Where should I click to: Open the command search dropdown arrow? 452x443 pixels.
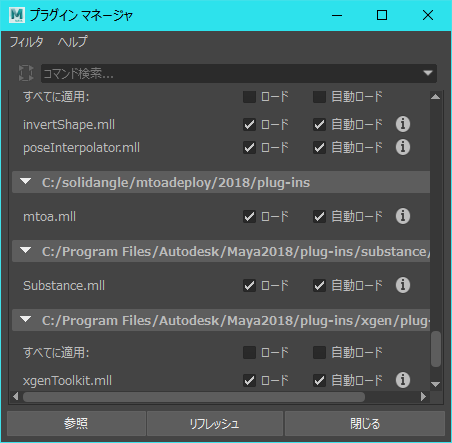tap(428, 73)
